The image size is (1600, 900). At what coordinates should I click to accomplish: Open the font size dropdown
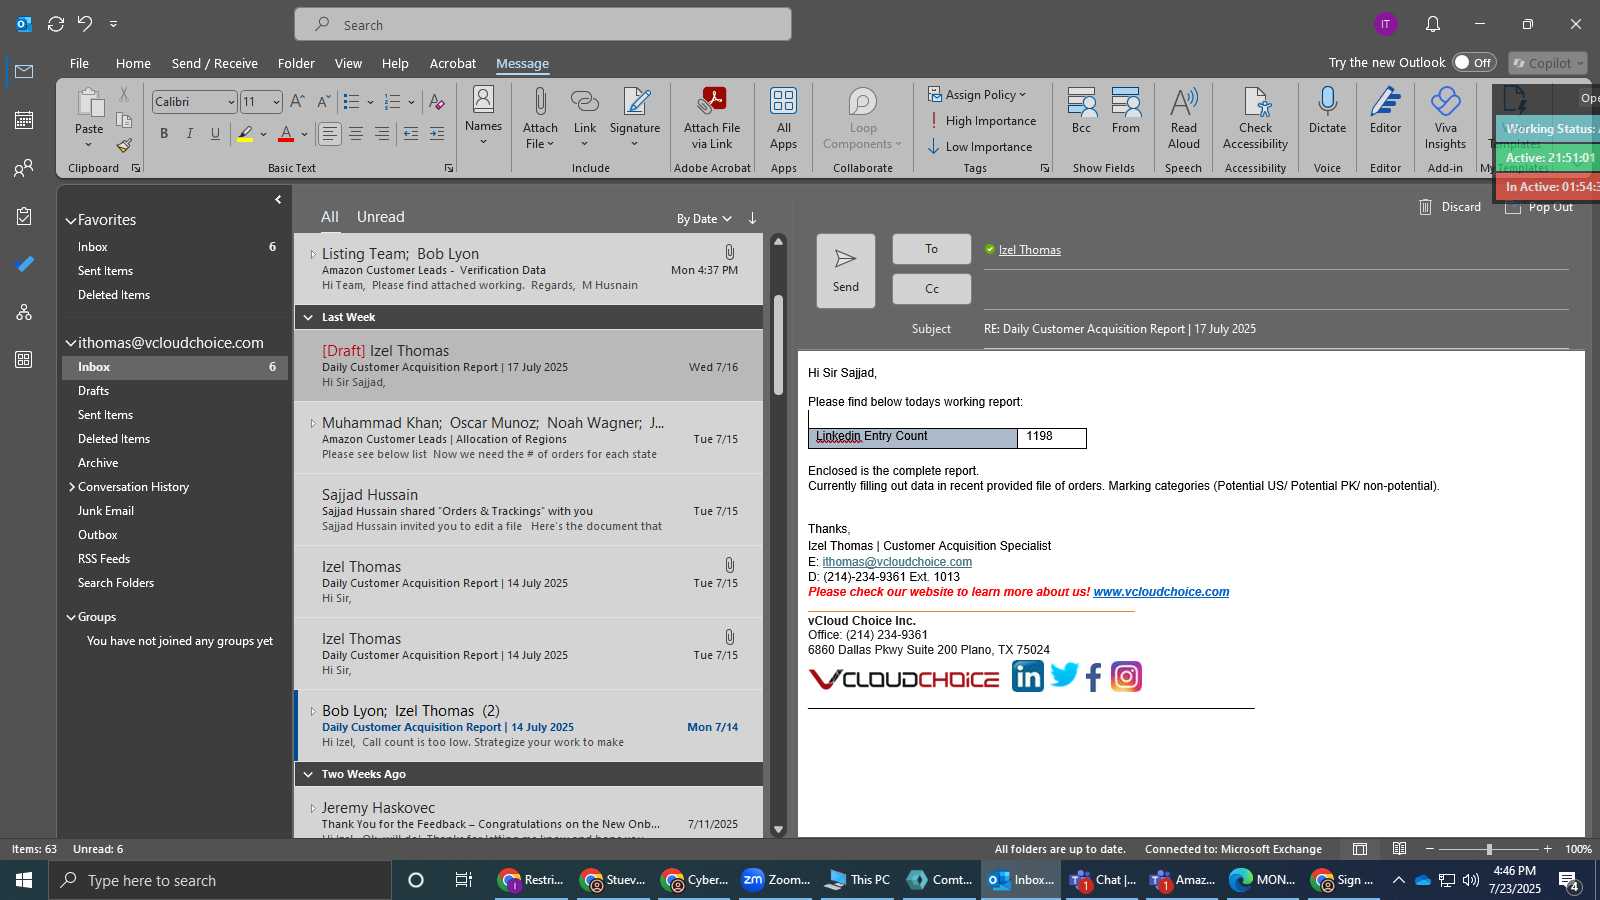pyautogui.click(x=276, y=102)
